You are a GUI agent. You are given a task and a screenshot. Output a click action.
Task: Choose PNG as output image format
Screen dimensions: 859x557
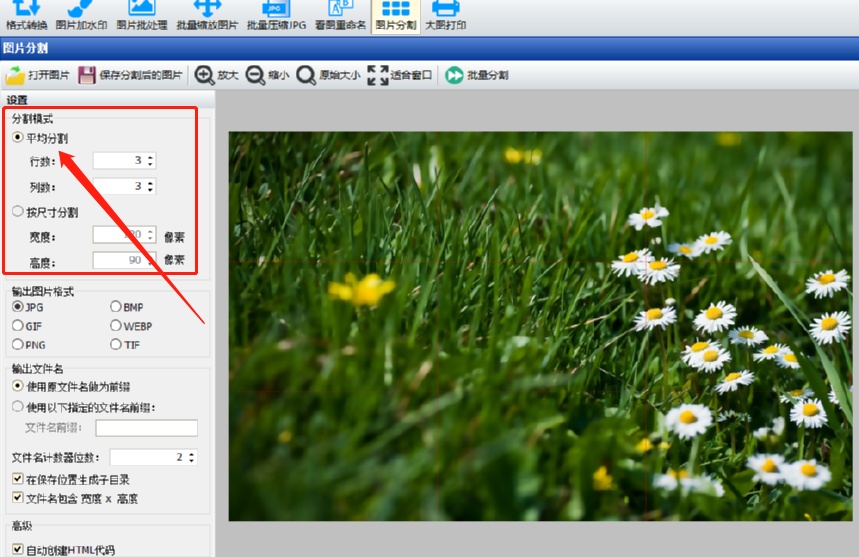[x=18, y=344]
